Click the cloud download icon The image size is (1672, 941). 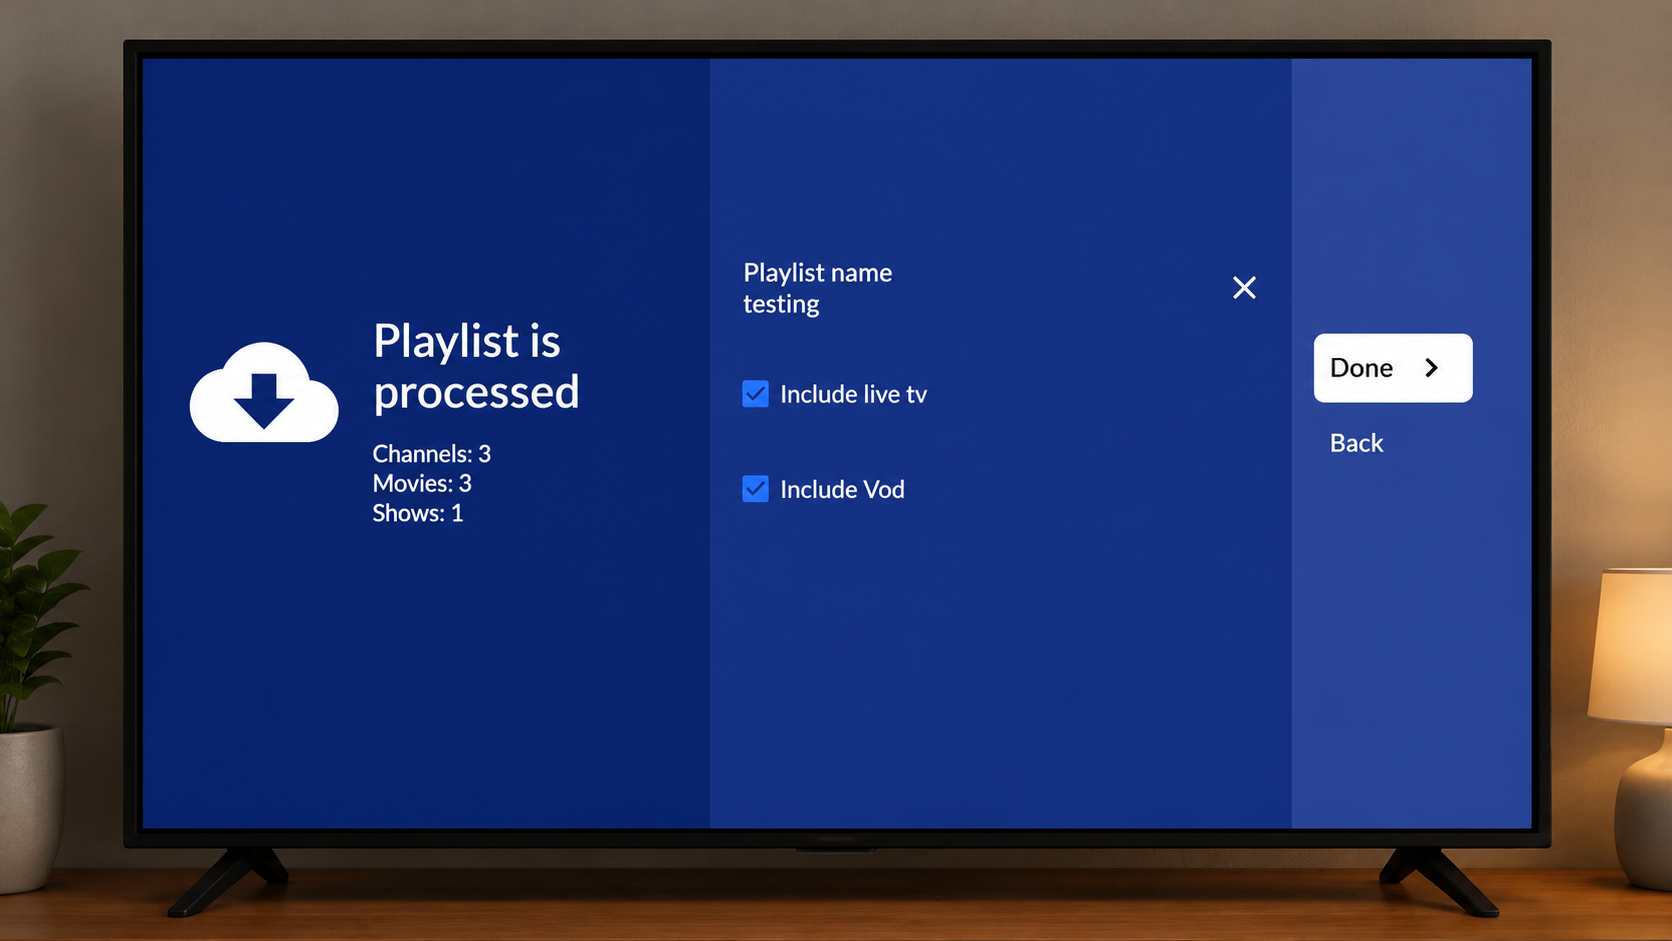point(264,392)
